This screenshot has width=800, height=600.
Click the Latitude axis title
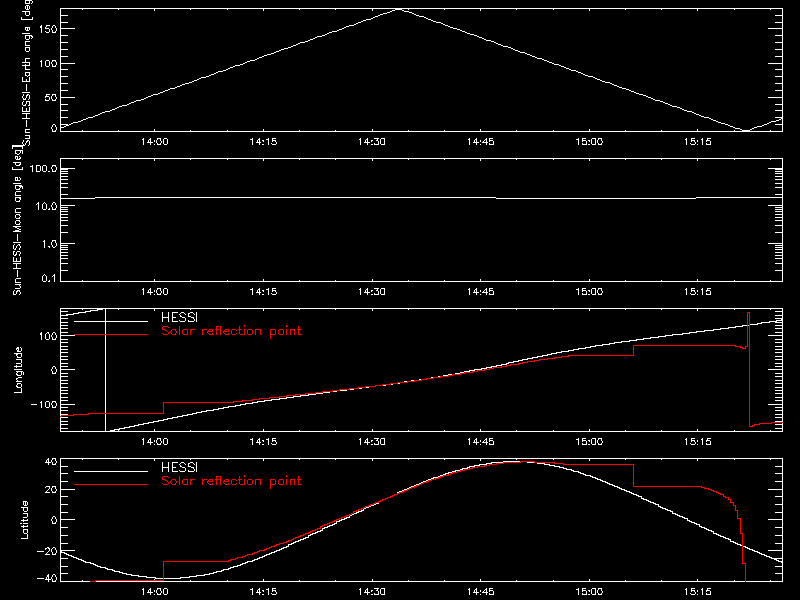coord(24,519)
